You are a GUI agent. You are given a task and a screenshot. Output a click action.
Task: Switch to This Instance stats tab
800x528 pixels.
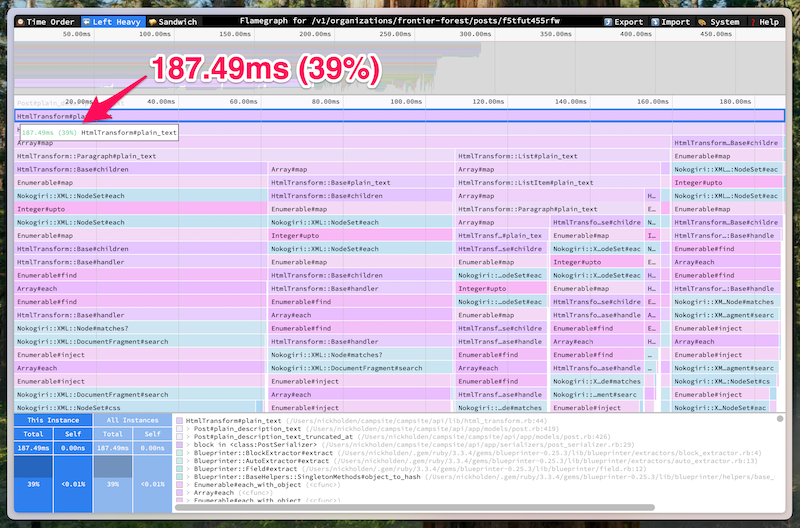tap(53, 420)
